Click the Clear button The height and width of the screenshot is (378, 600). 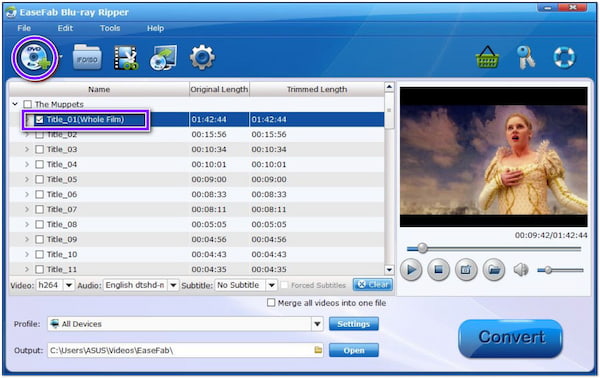tap(373, 285)
